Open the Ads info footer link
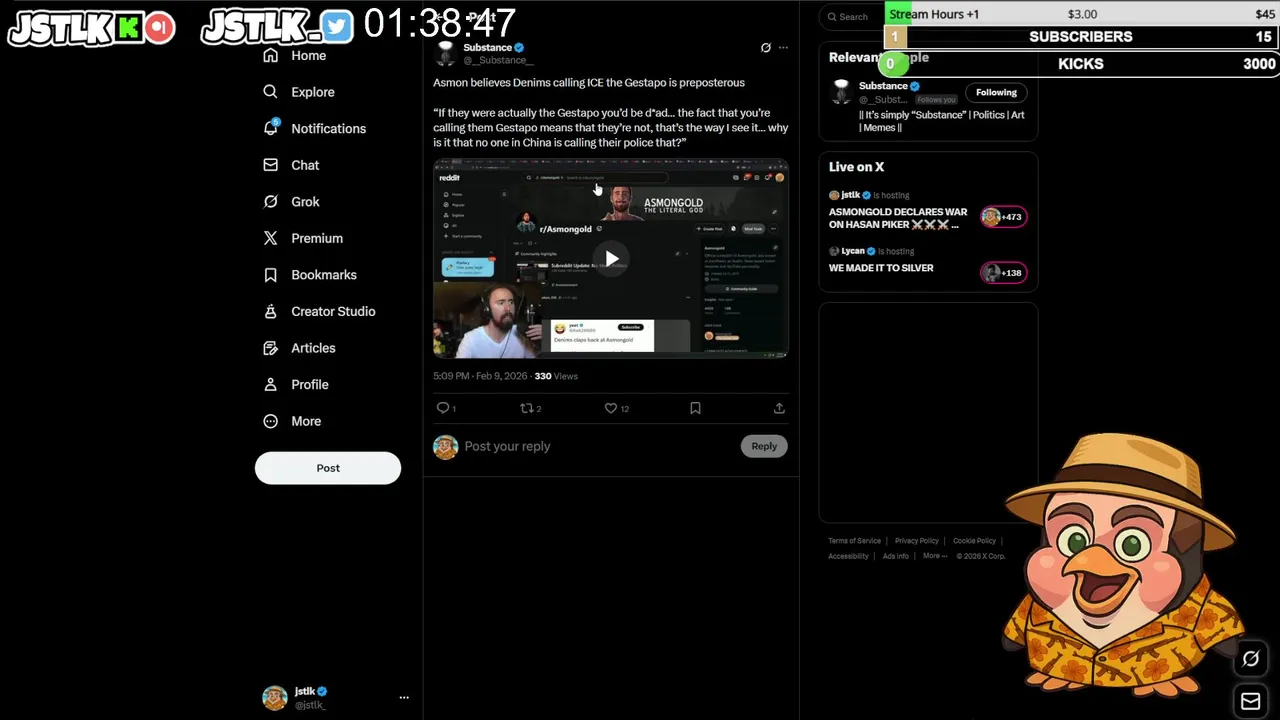1280x720 pixels. coord(896,556)
